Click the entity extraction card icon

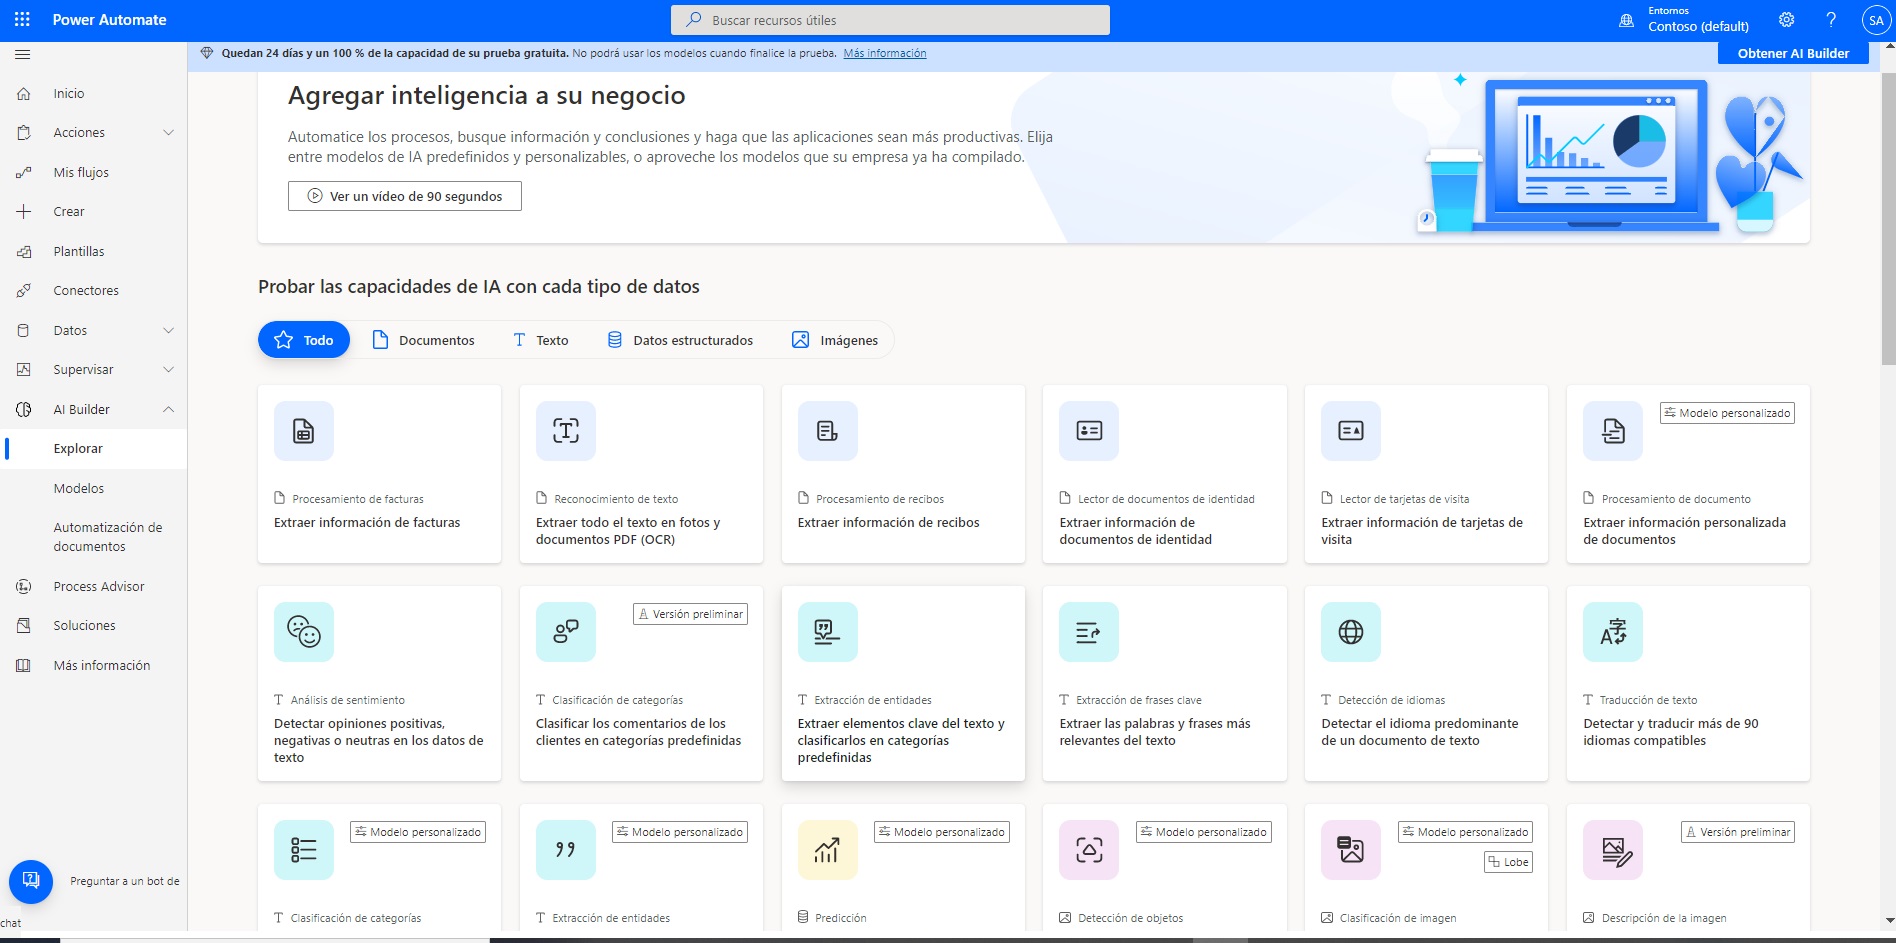tap(828, 632)
